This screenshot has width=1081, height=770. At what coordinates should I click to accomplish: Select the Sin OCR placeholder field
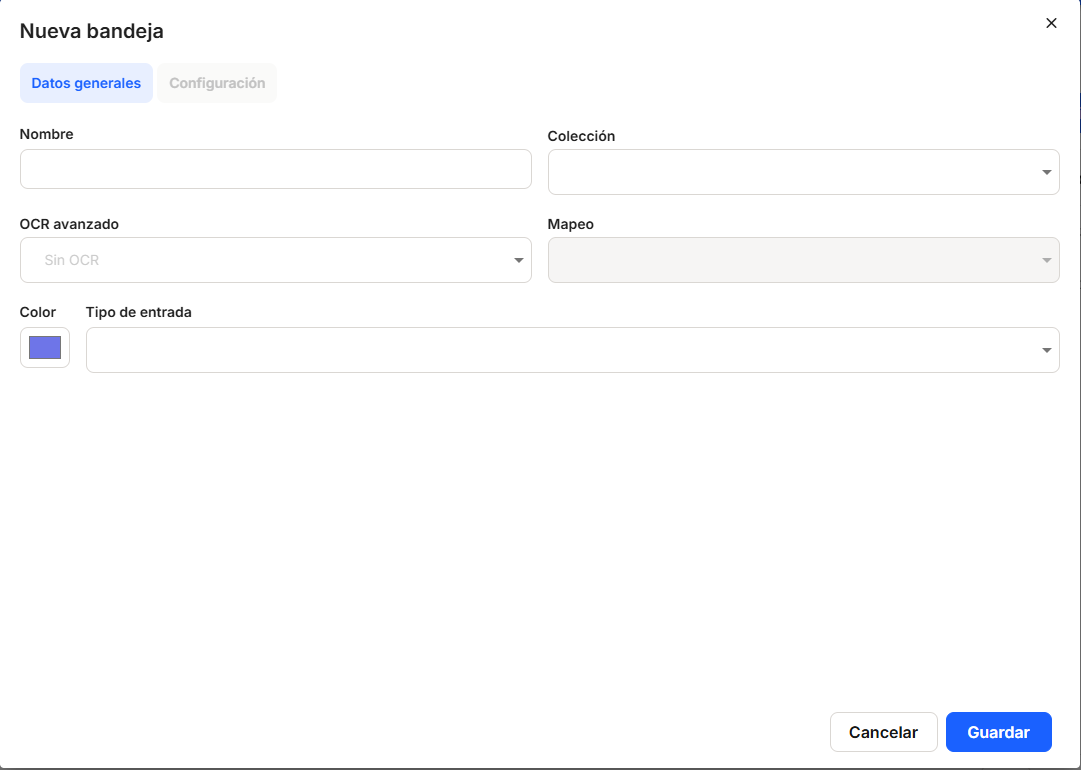(265, 260)
